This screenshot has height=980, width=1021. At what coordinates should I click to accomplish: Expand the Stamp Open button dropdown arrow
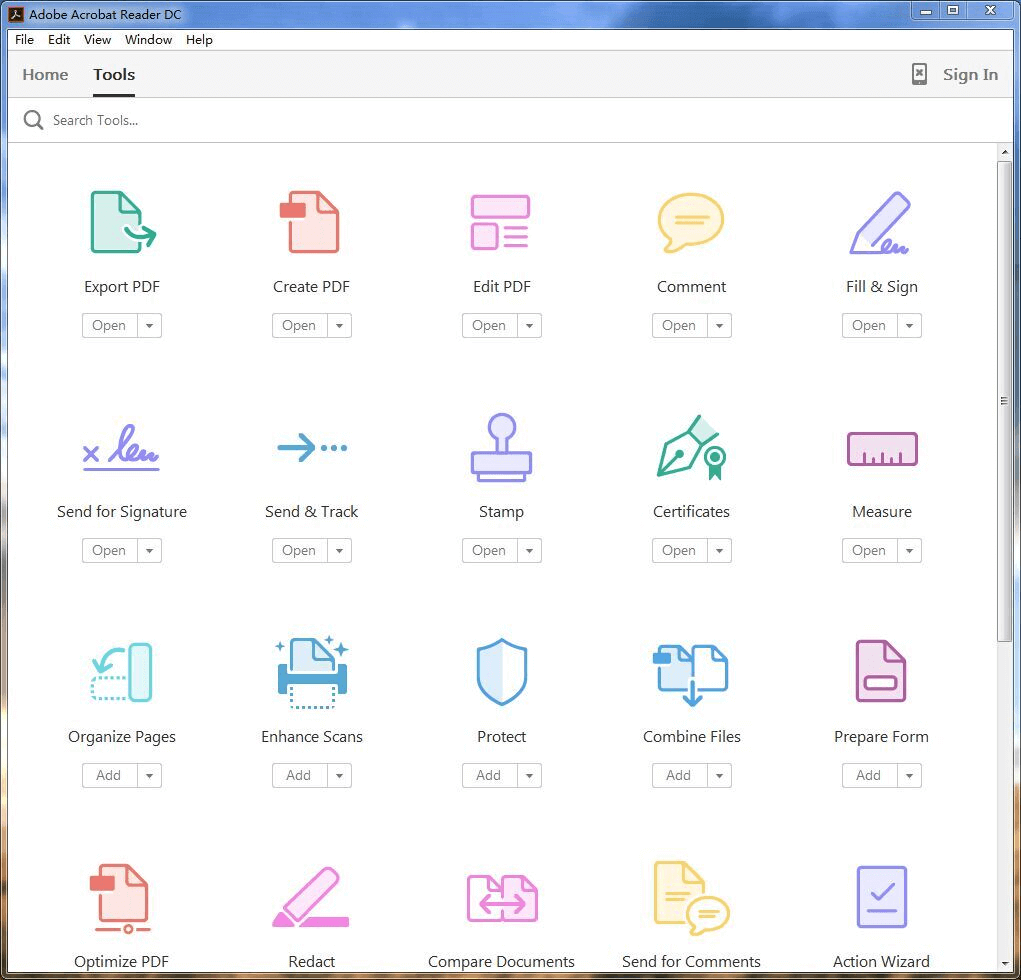point(529,551)
